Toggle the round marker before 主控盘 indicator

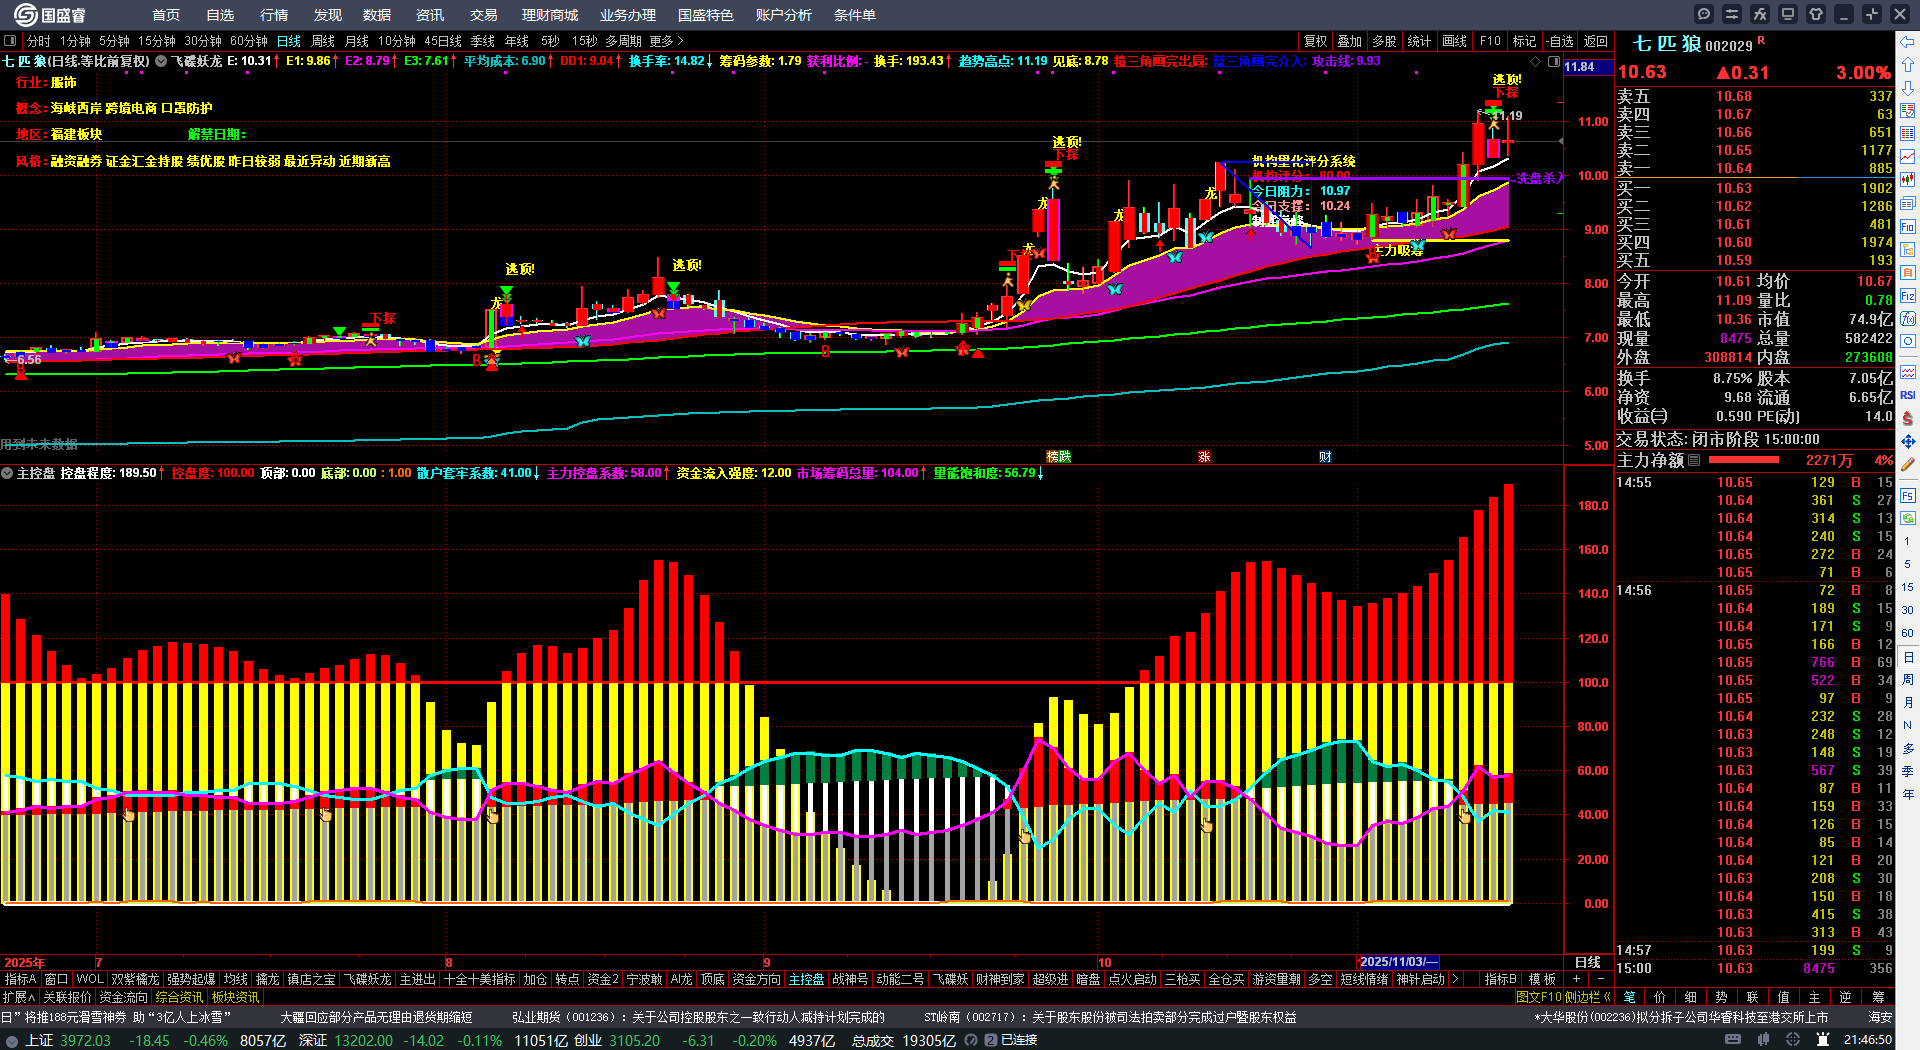pos(7,473)
